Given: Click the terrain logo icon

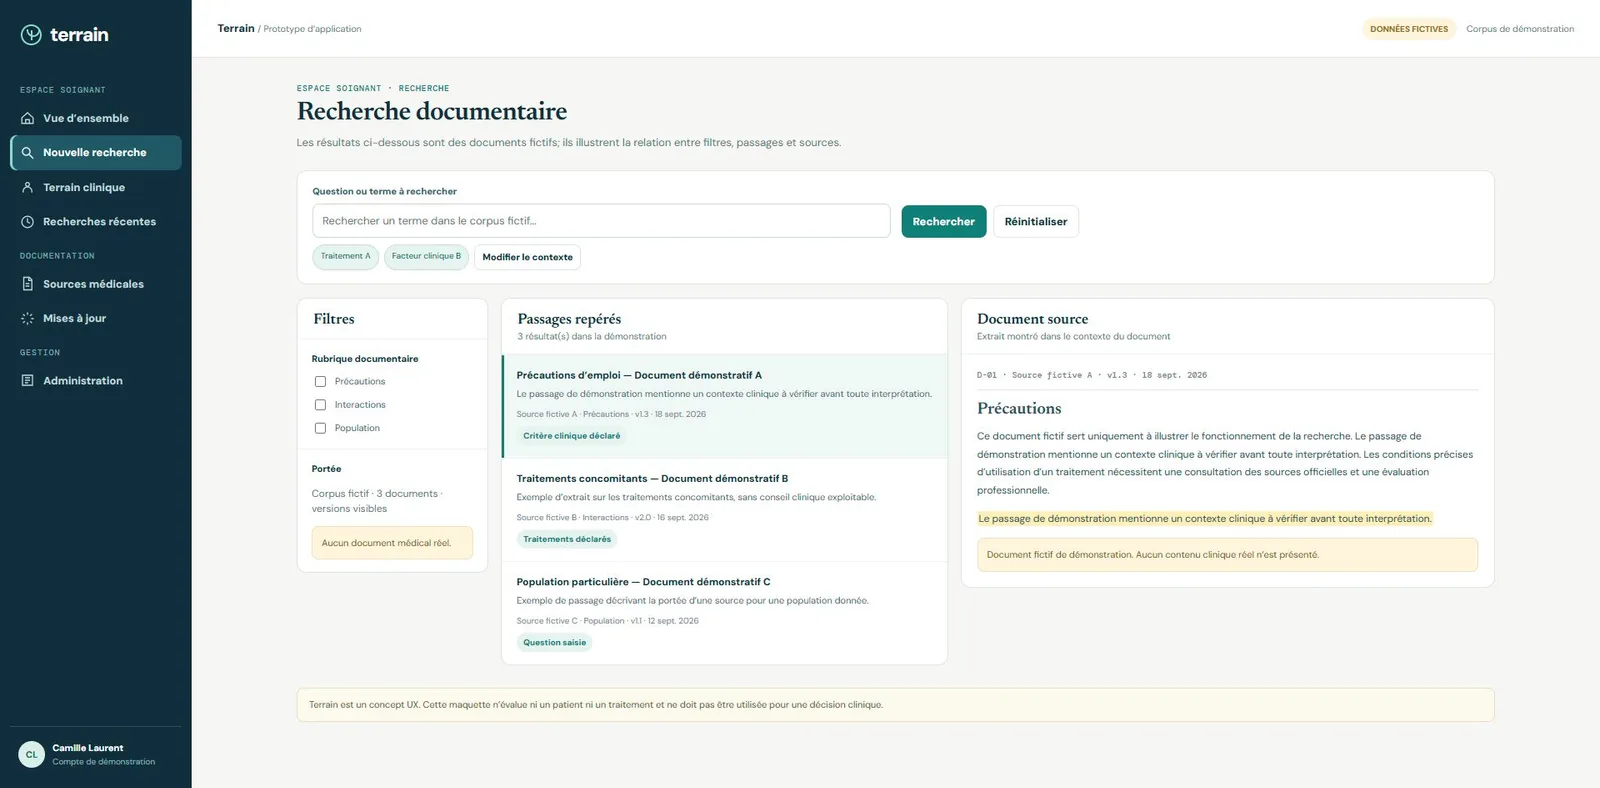Looking at the screenshot, I should click(x=31, y=35).
